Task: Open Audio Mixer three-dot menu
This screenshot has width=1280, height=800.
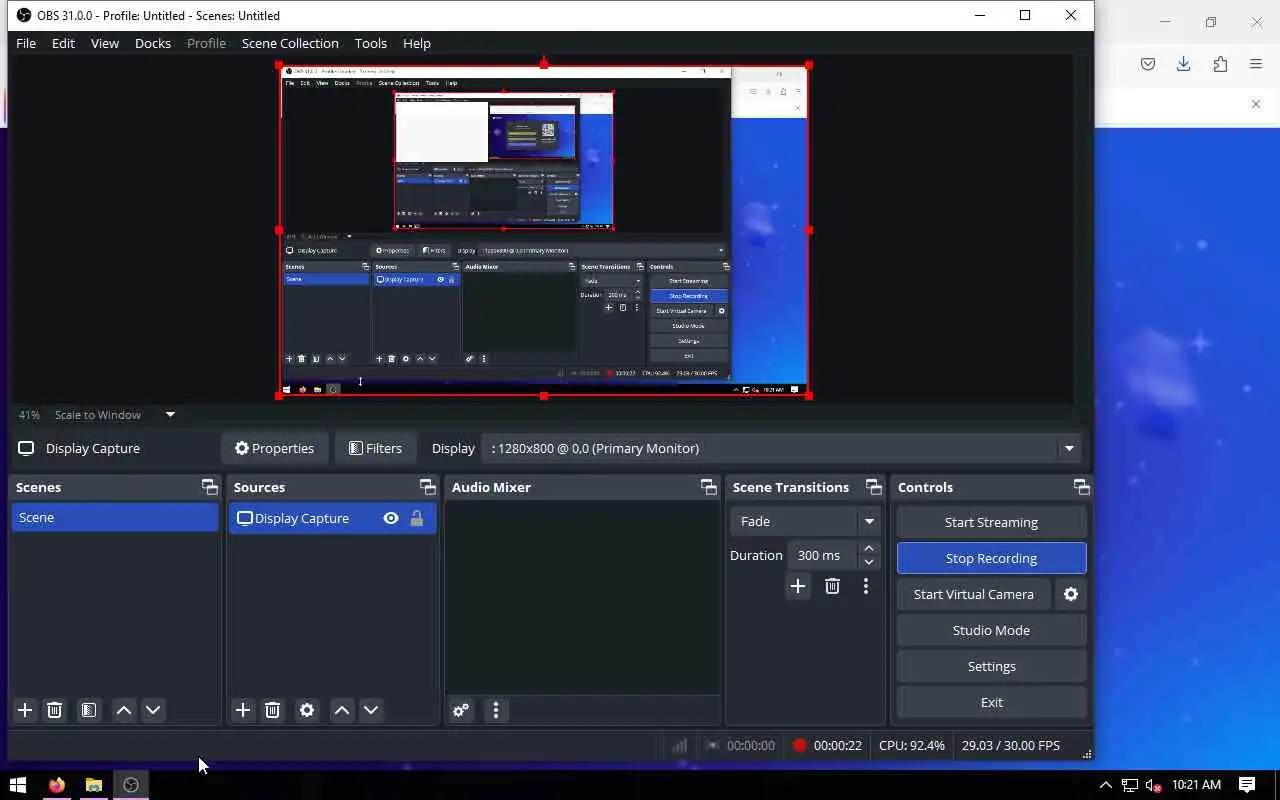Action: (x=496, y=710)
